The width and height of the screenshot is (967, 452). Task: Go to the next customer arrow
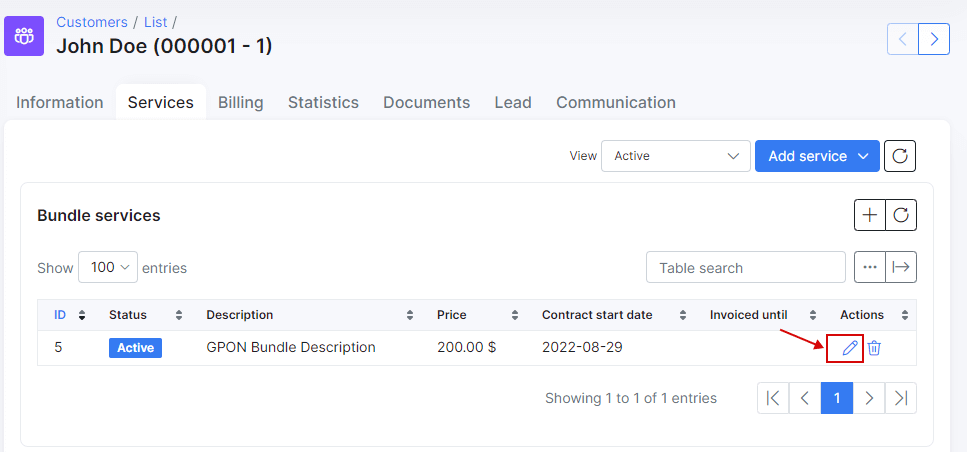point(934,39)
